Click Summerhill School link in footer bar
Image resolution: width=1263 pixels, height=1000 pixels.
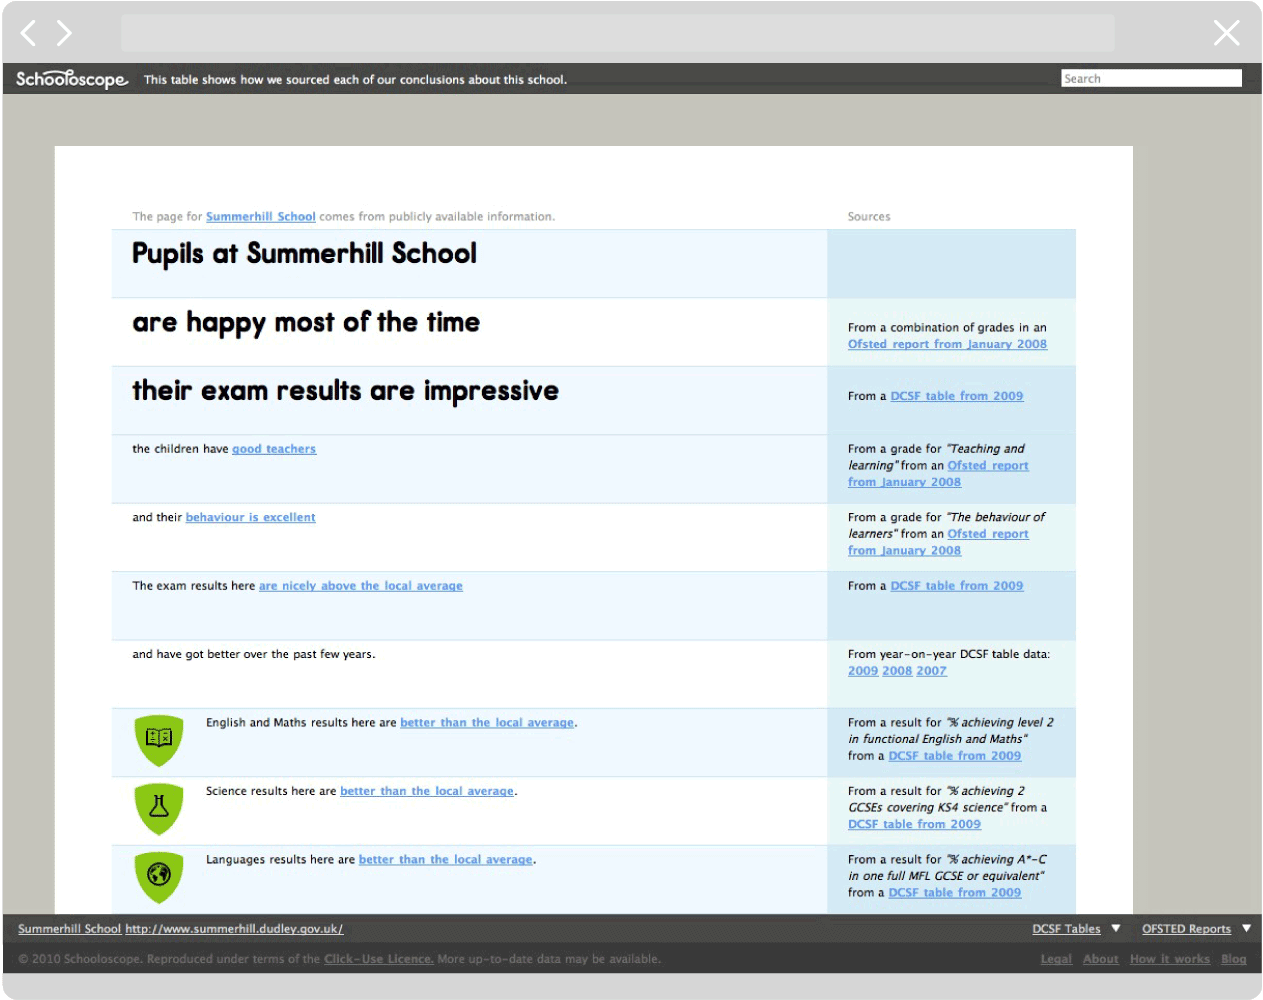[x=69, y=929]
